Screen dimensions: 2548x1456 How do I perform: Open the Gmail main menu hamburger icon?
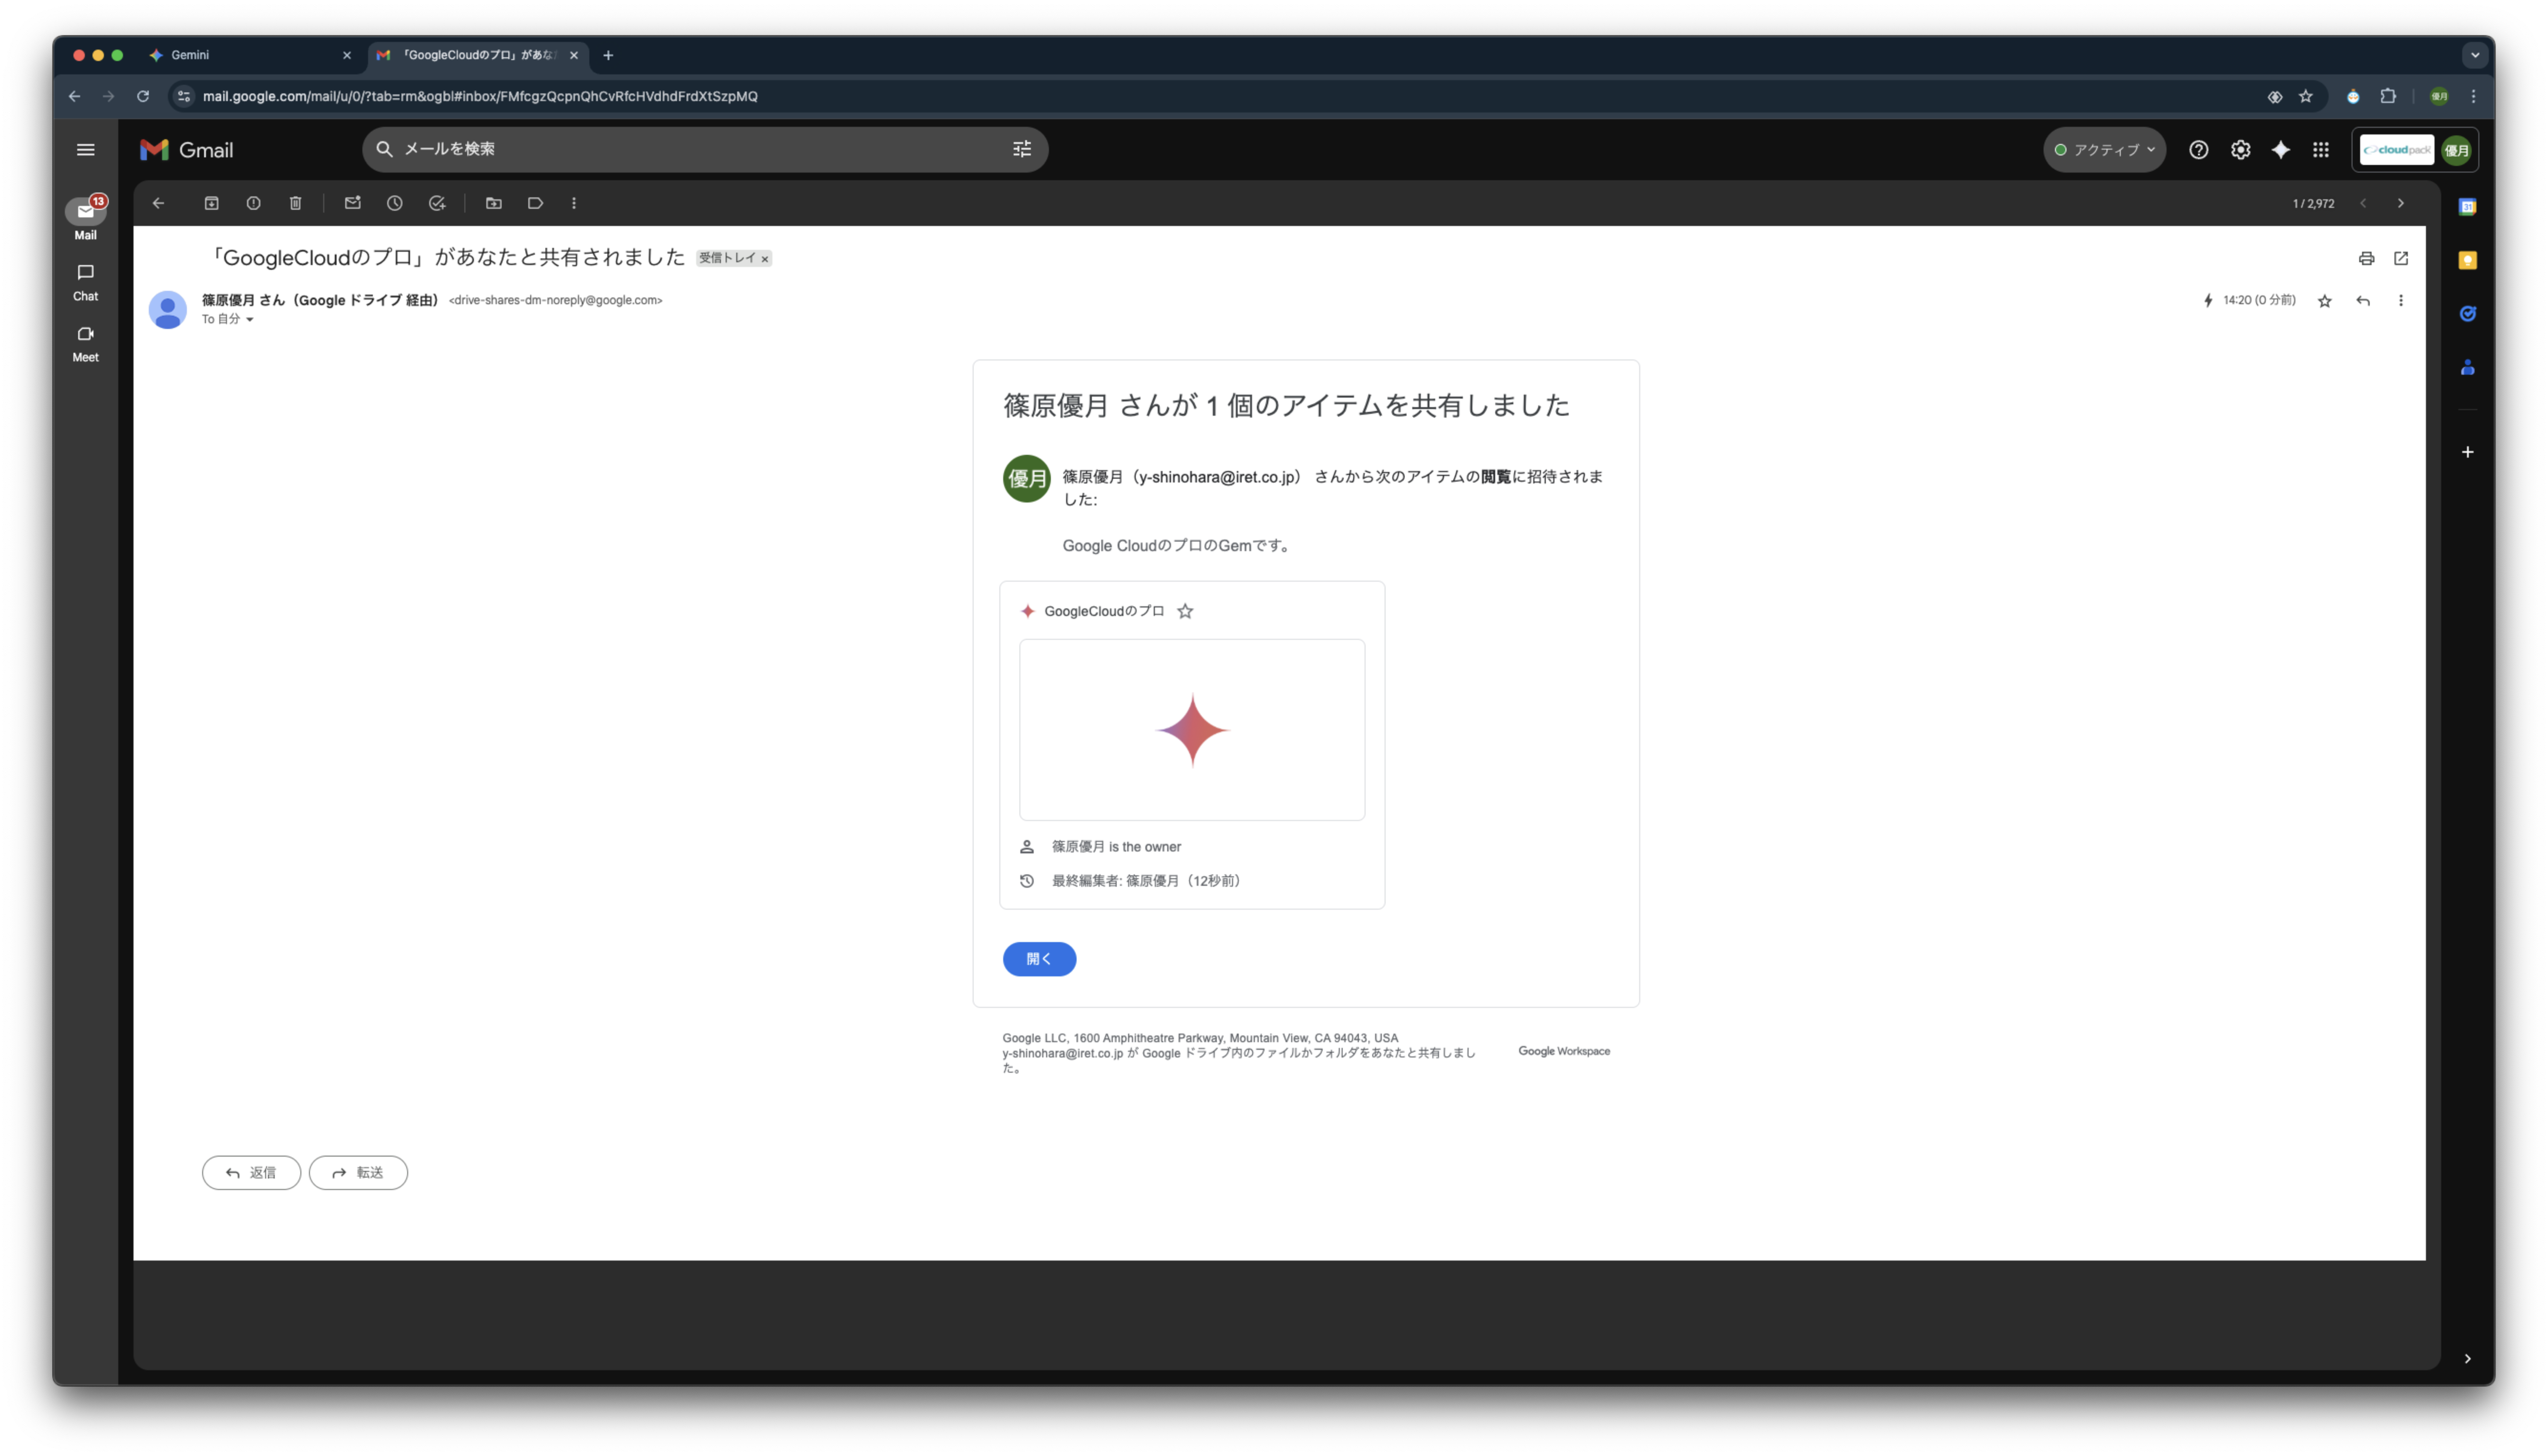coord(86,150)
